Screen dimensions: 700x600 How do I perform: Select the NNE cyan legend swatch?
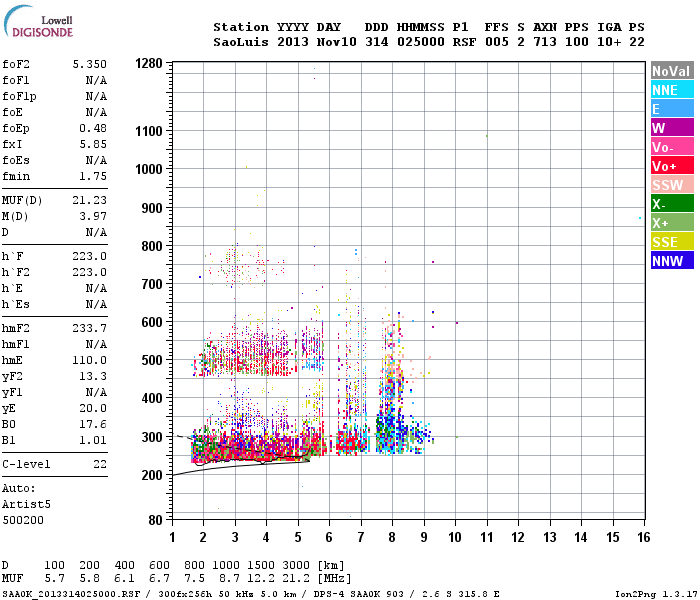[672, 90]
